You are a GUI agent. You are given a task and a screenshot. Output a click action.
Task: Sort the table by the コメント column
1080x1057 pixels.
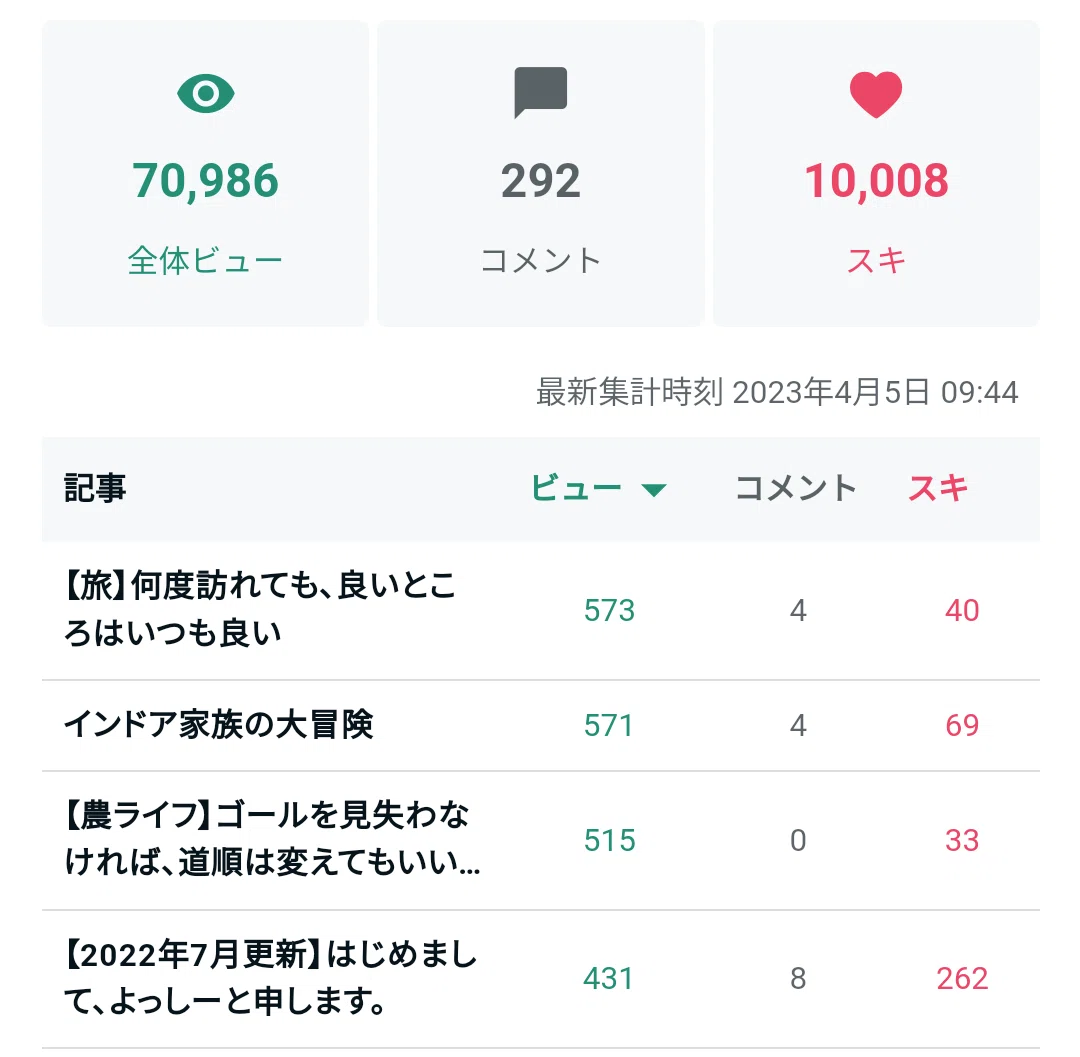(796, 488)
